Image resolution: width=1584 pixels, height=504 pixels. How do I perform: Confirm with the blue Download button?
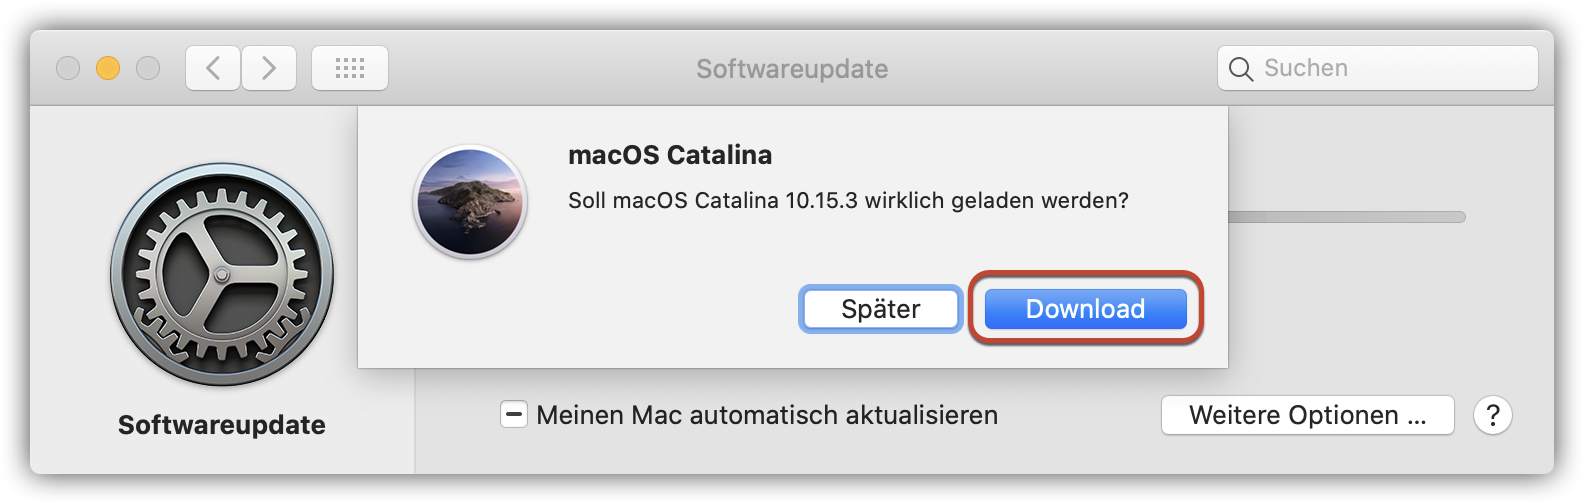coord(1085,309)
